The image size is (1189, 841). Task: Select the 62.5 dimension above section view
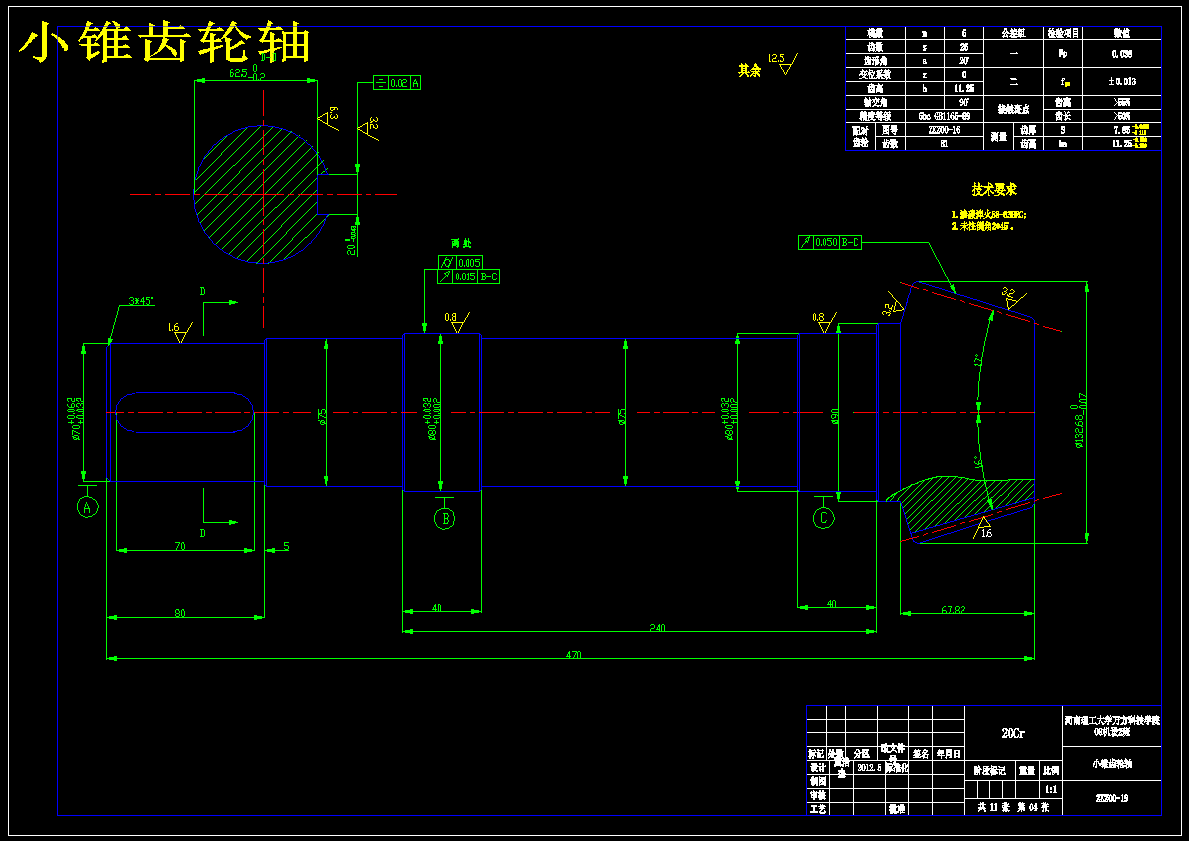[246, 74]
